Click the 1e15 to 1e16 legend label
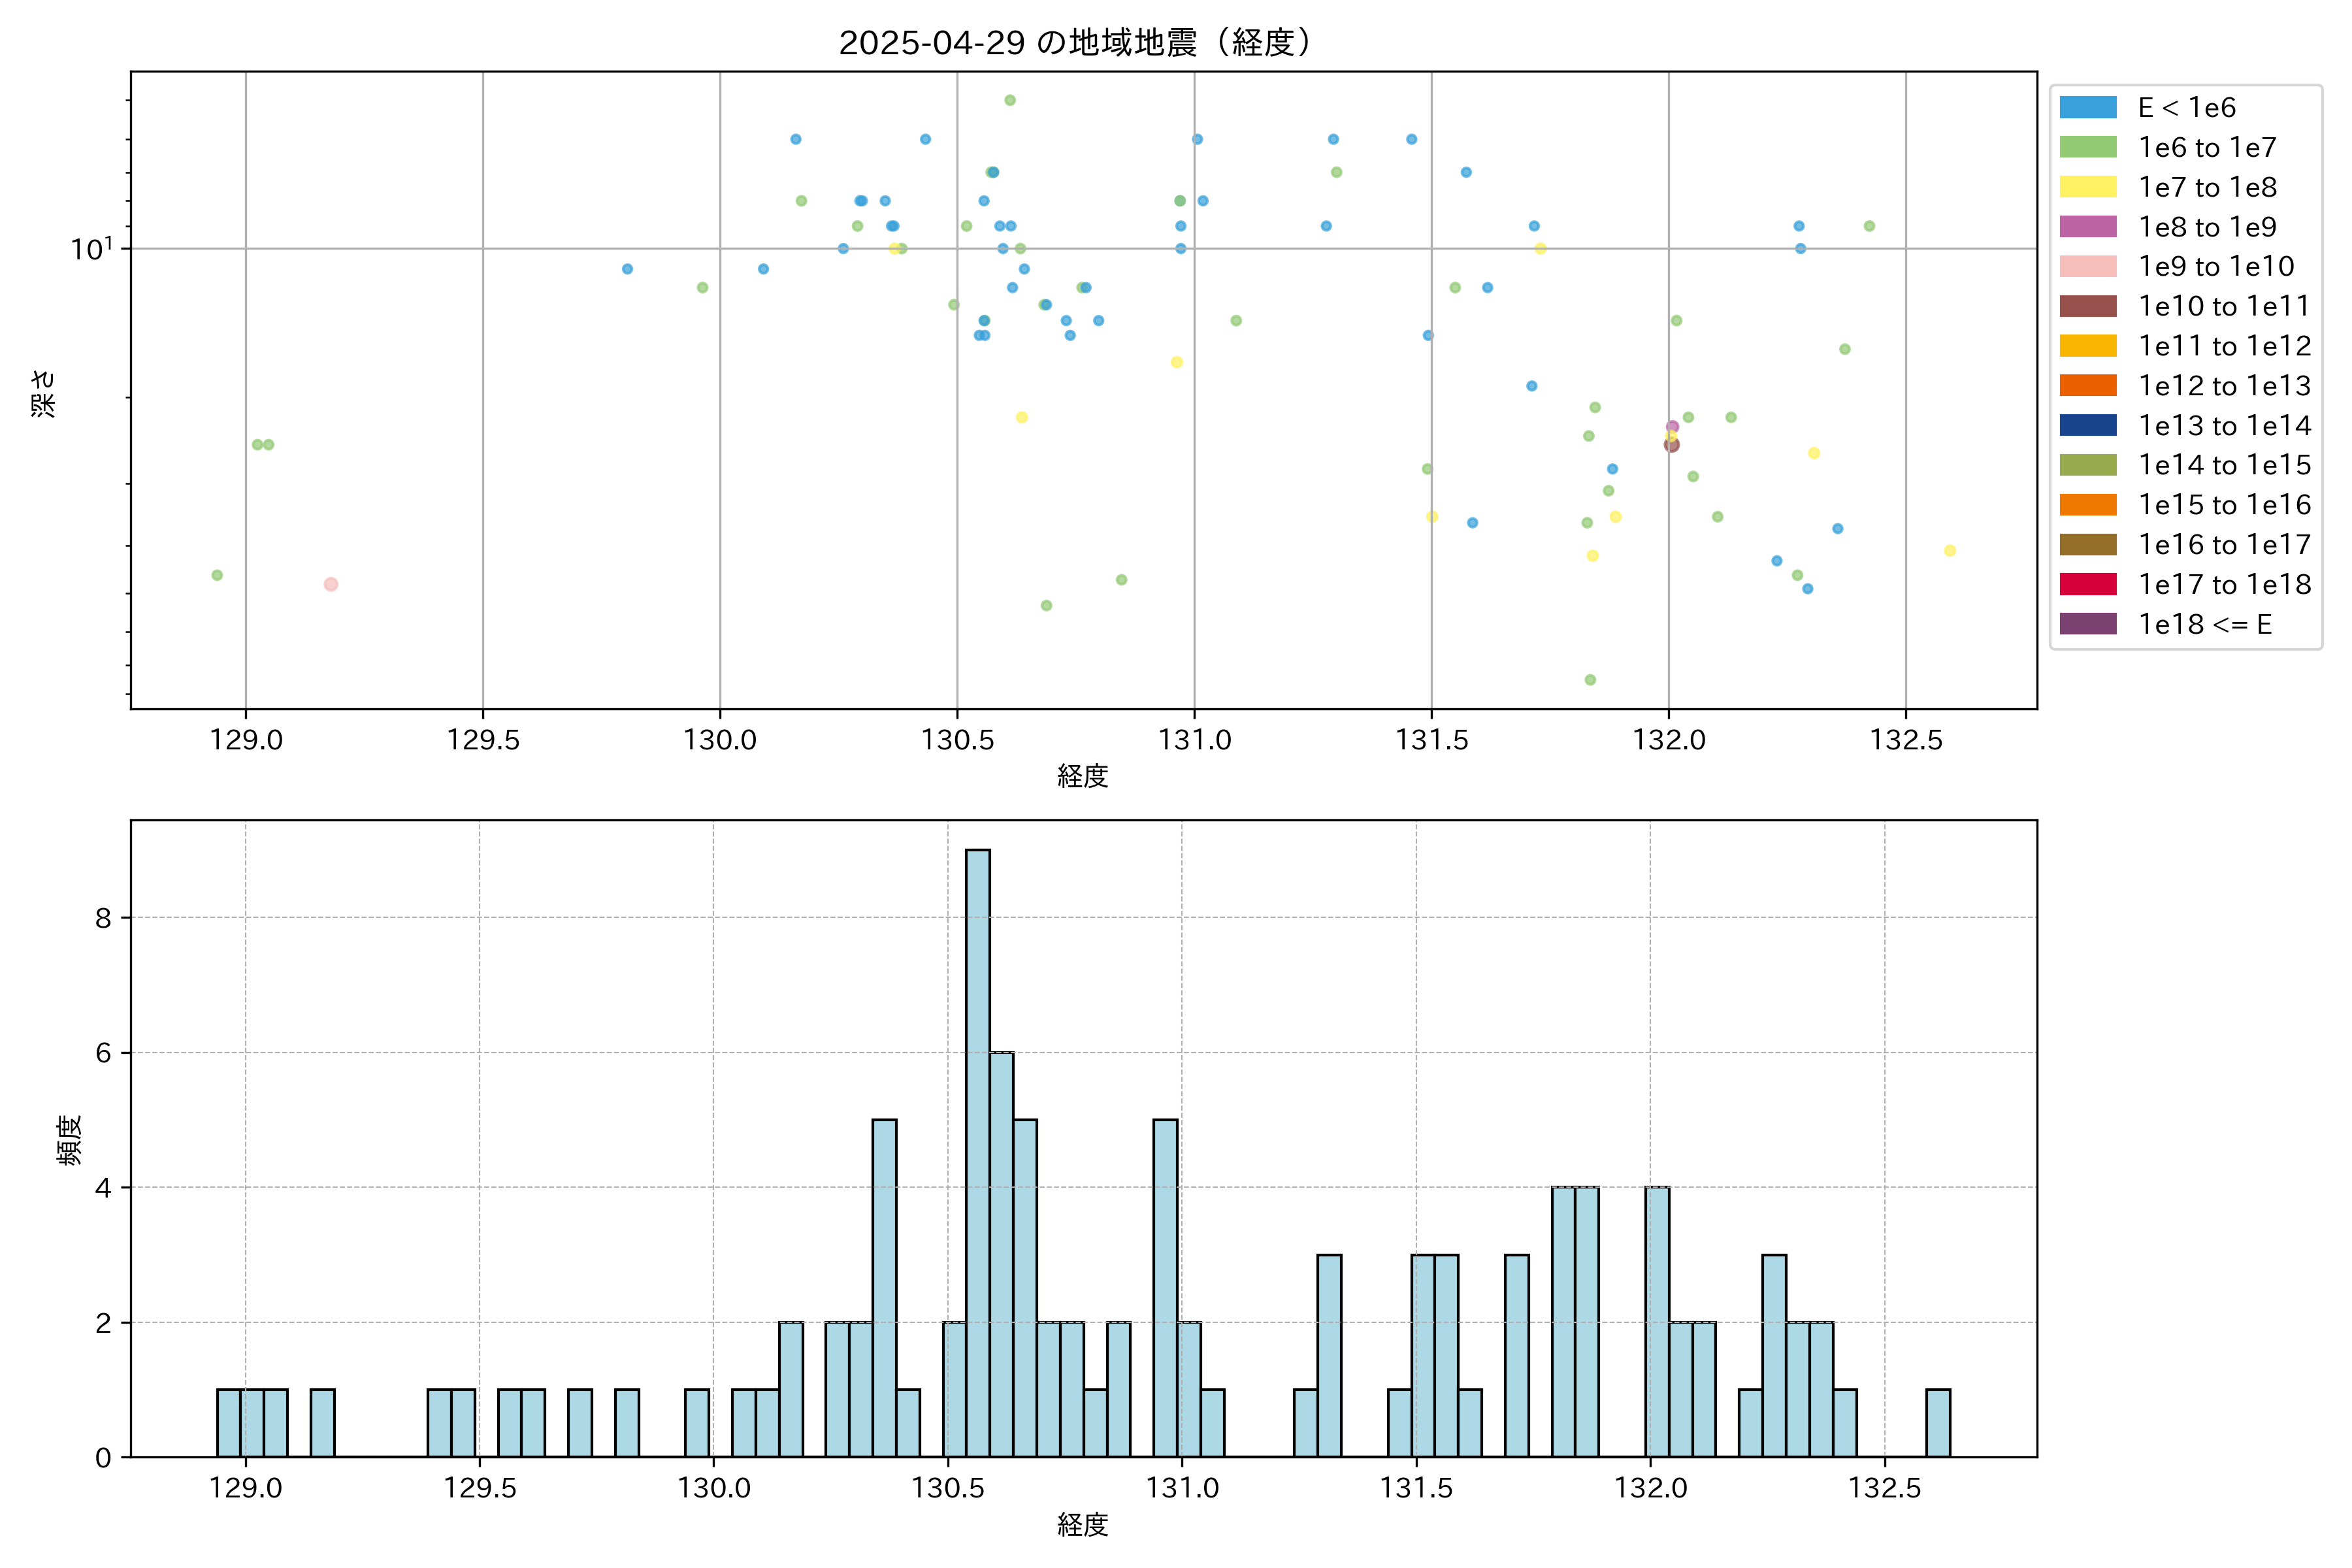Screen dimensions: 2352x1568 [2223, 505]
